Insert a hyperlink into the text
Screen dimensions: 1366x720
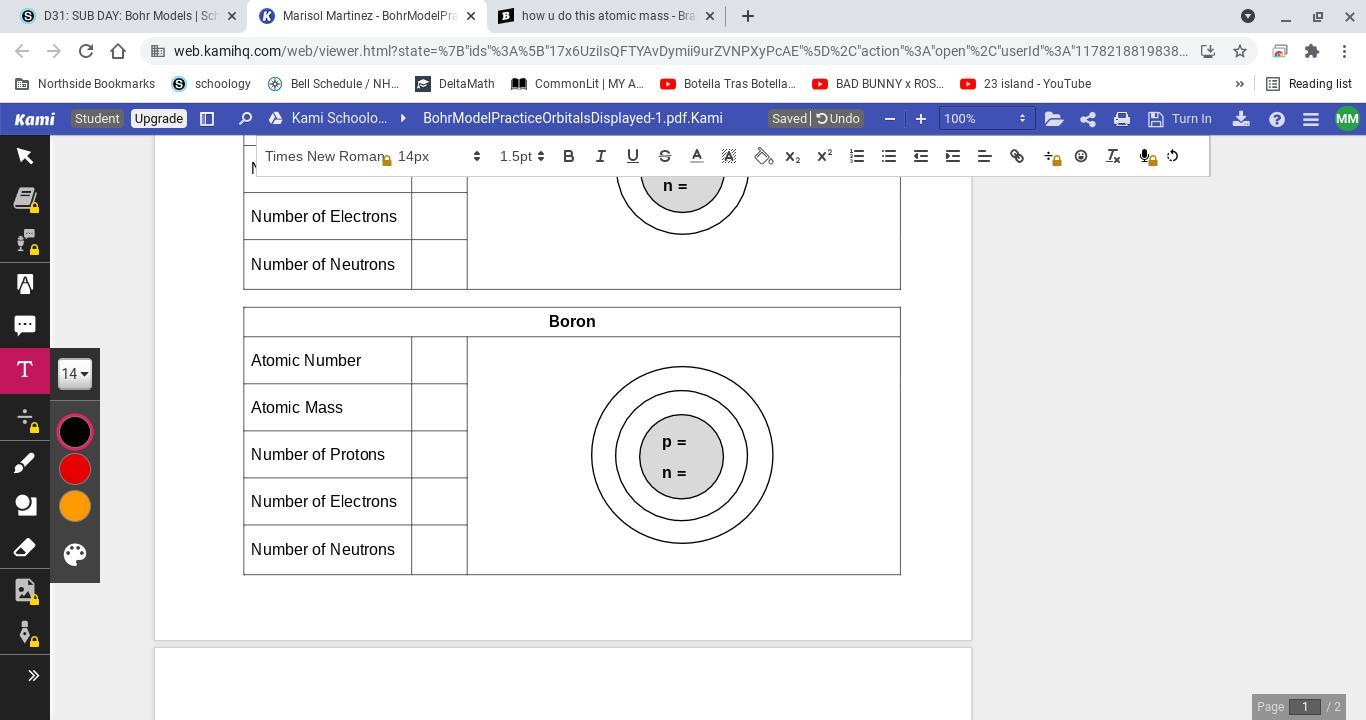(x=1016, y=156)
